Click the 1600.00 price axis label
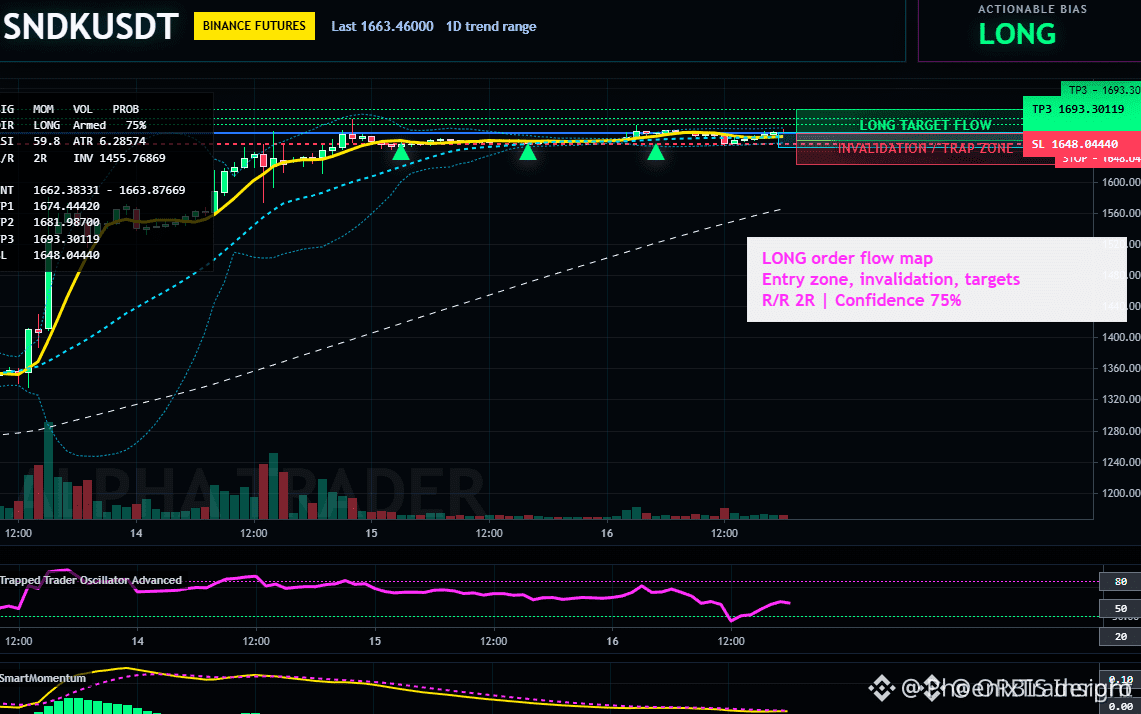The height and width of the screenshot is (714, 1141). [x=1119, y=182]
